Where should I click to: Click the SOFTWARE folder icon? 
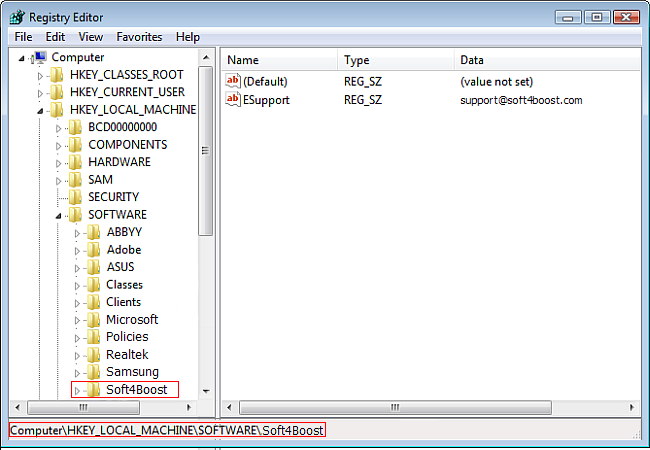(x=75, y=215)
